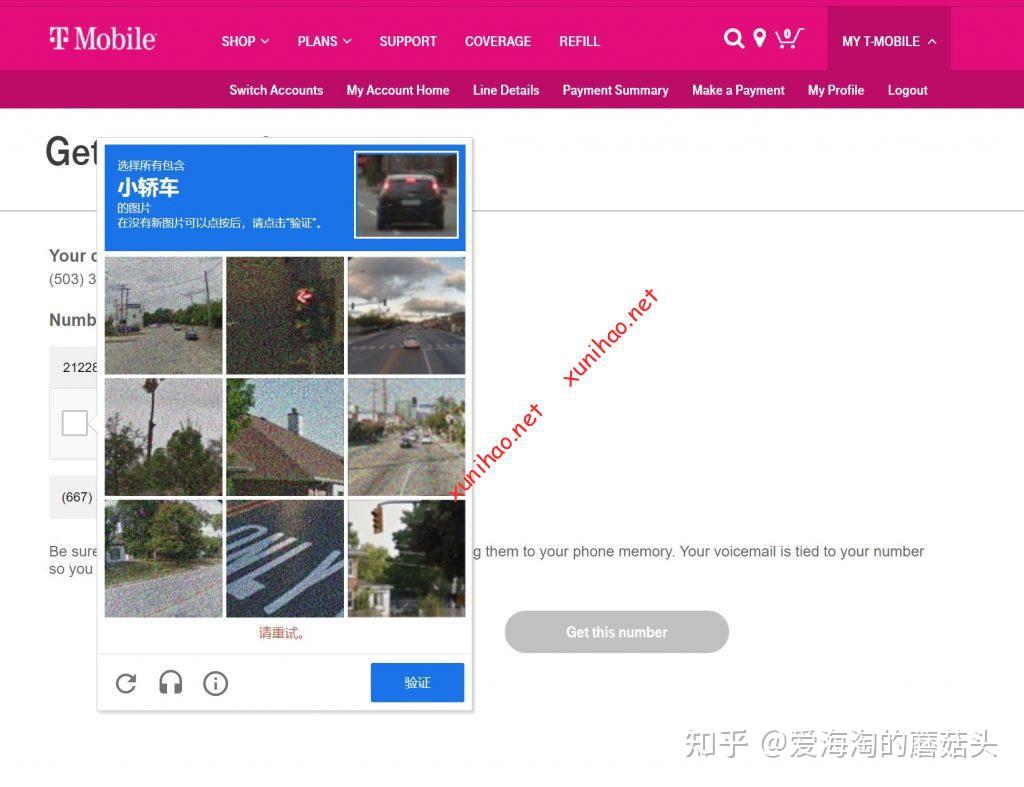
Task: Expand the PLANS dropdown
Action: pyautogui.click(x=323, y=41)
